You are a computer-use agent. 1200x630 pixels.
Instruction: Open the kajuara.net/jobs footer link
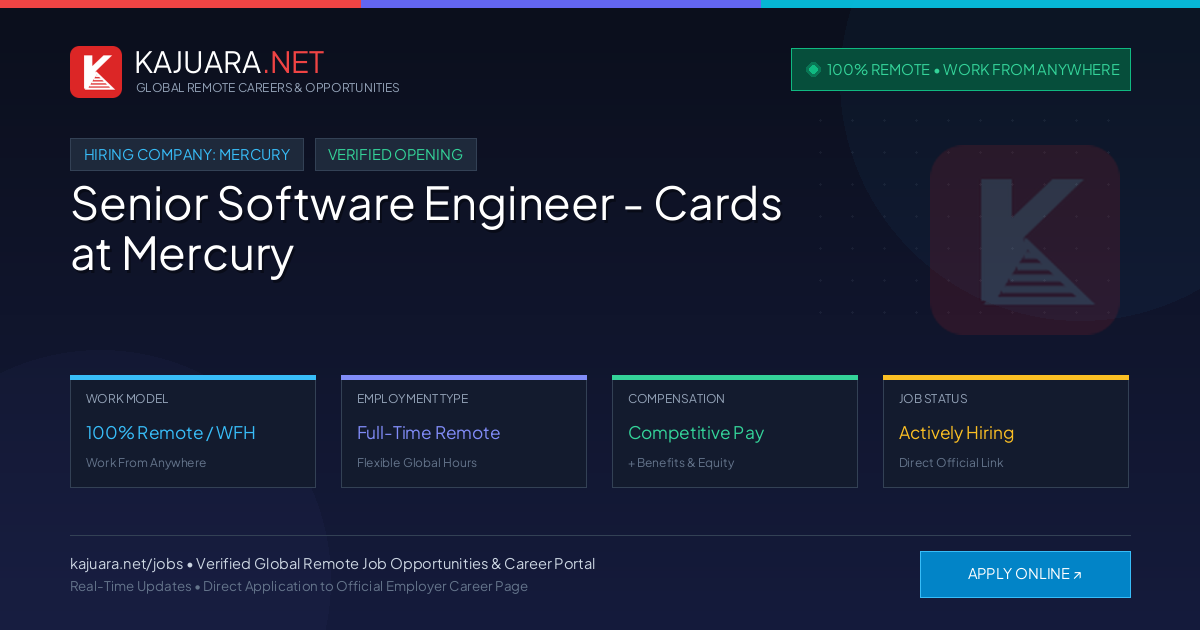[x=126, y=564]
